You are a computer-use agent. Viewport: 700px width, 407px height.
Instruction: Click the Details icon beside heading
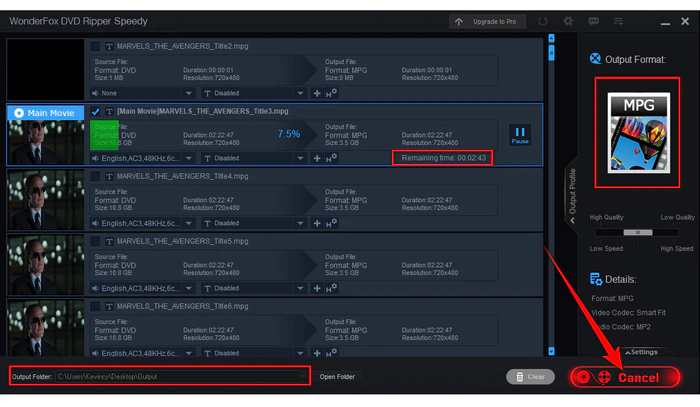(x=596, y=279)
